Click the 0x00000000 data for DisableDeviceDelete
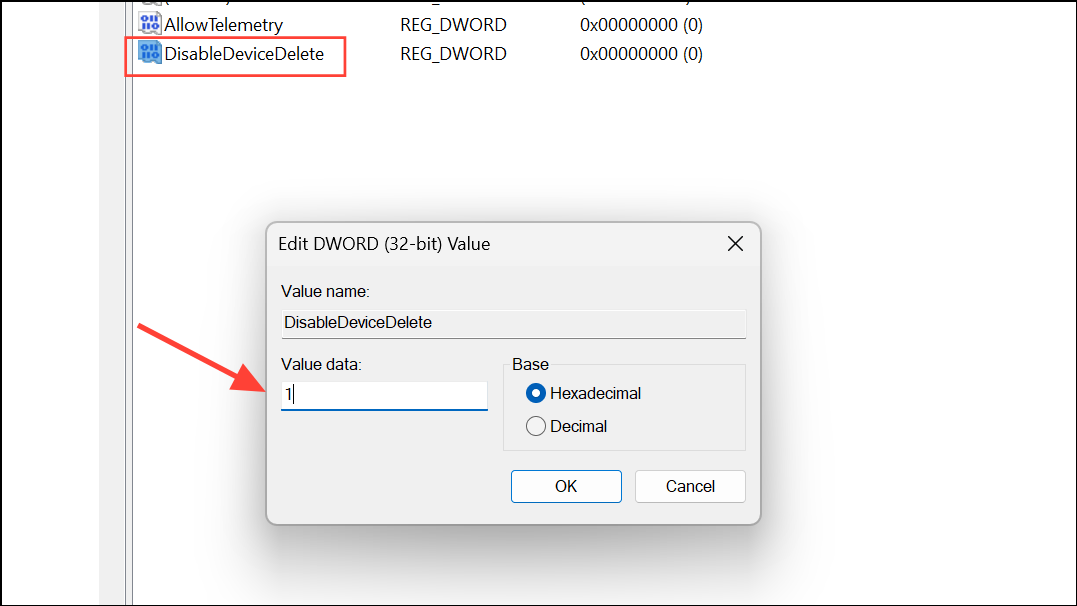Screen dimensions: 1077x606 click(x=641, y=53)
